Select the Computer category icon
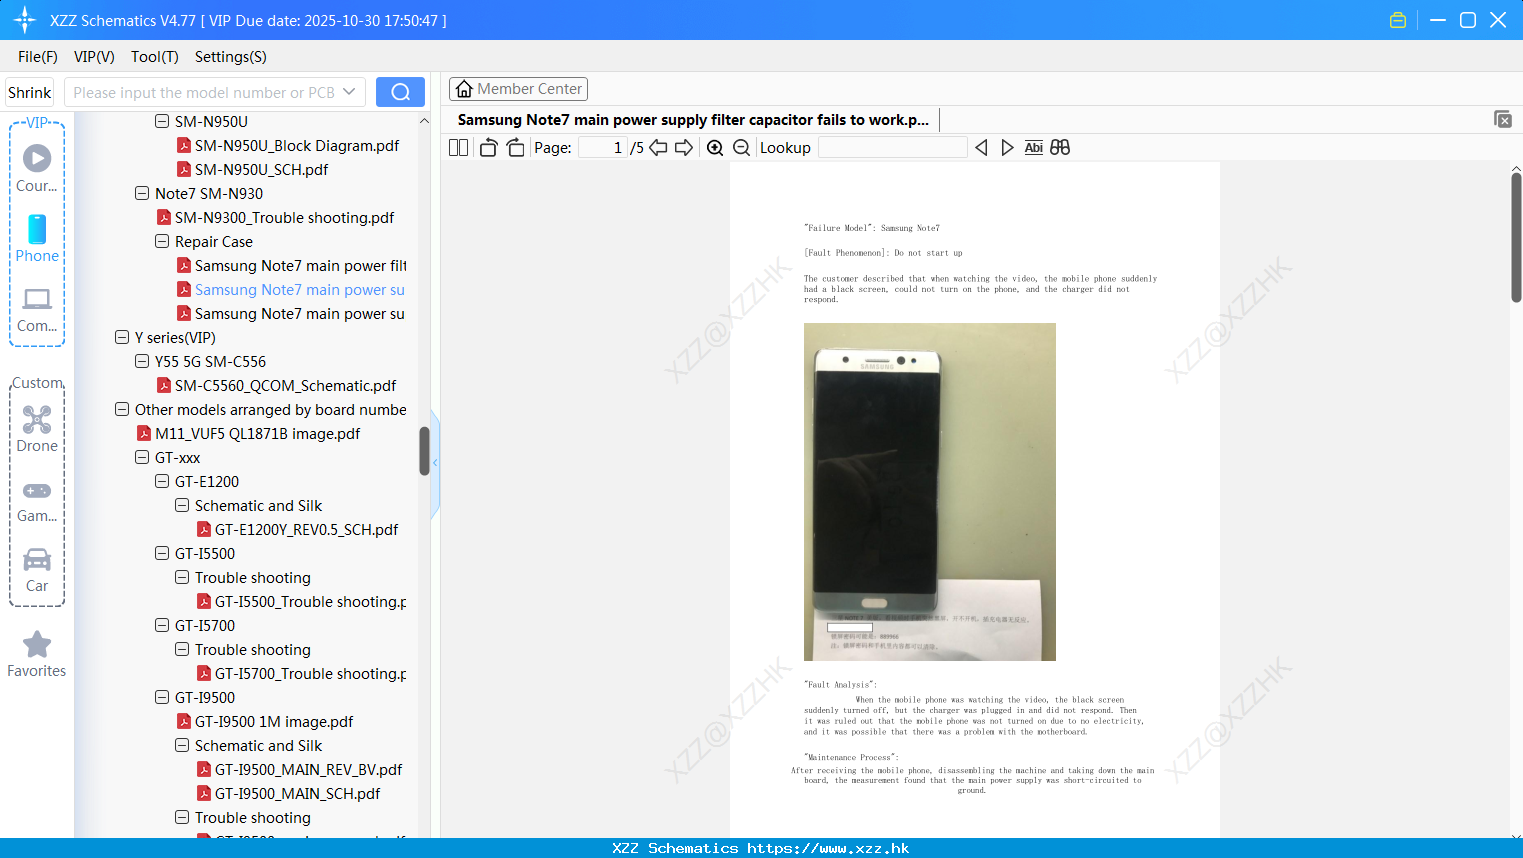This screenshot has height=858, width=1523. click(x=37, y=309)
